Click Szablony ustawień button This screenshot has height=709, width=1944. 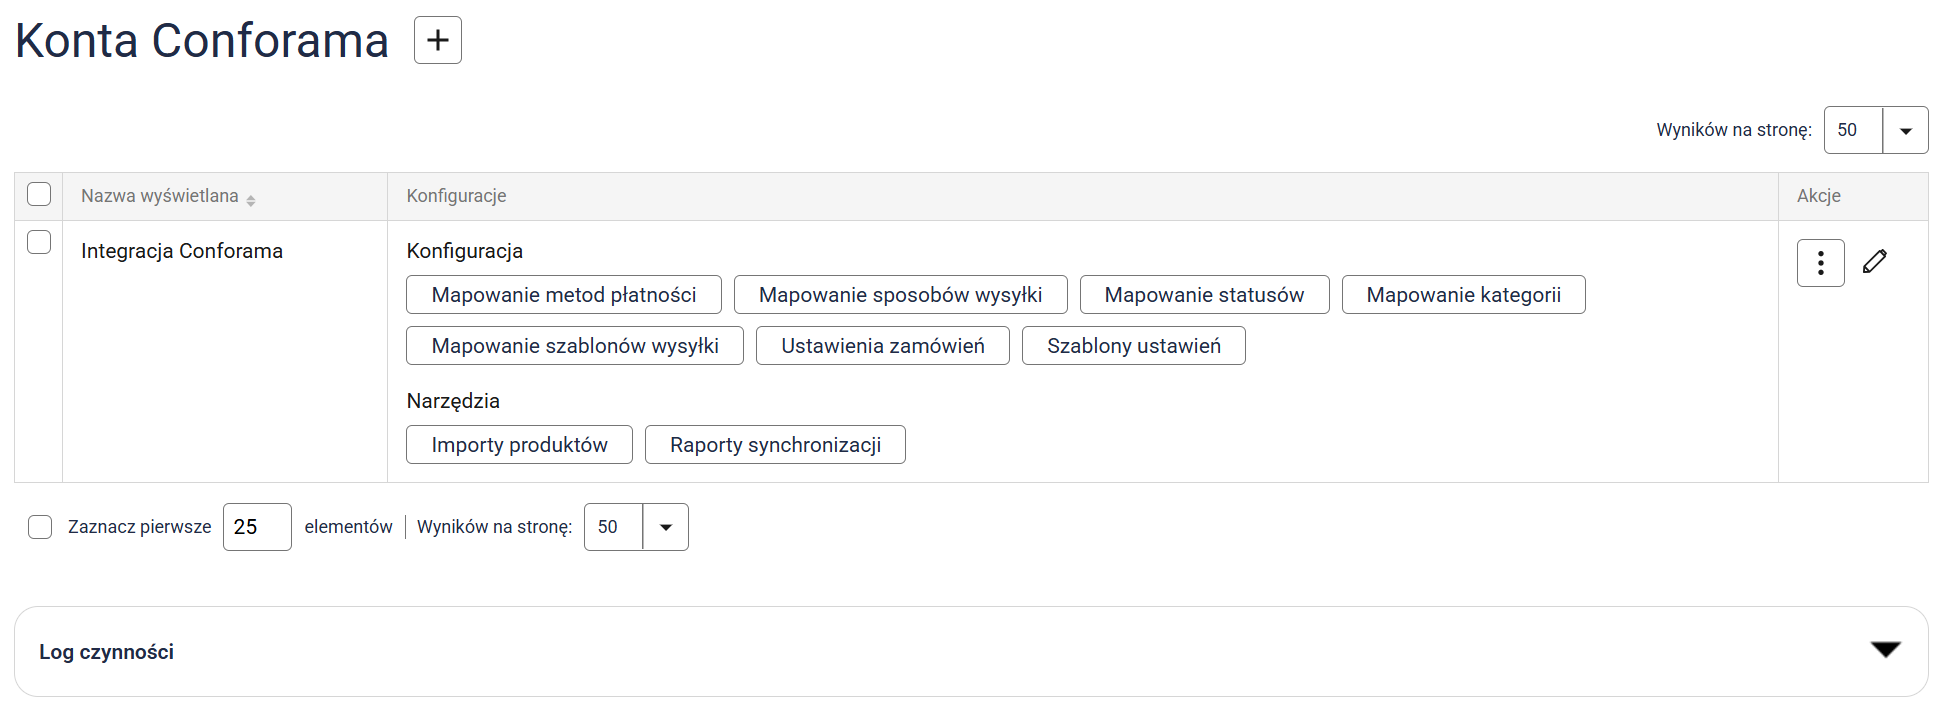click(1133, 346)
